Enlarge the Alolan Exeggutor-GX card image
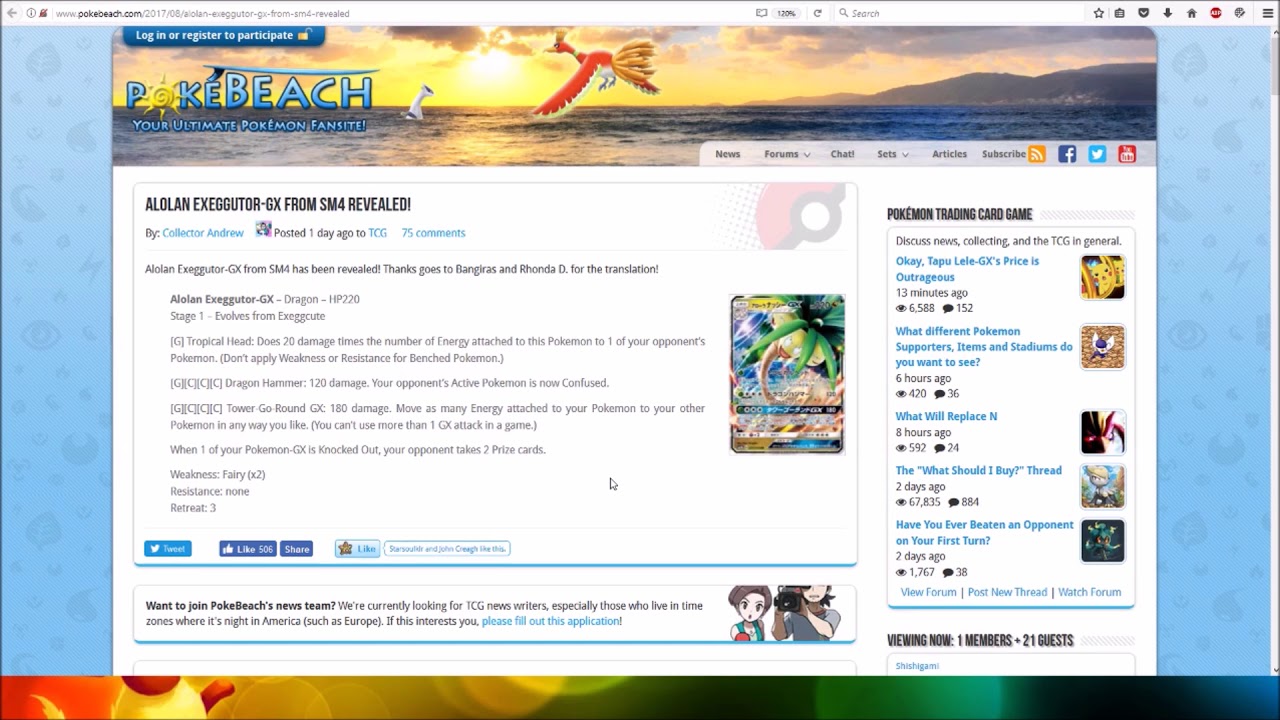Image resolution: width=1280 pixels, height=720 pixels. tap(787, 374)
